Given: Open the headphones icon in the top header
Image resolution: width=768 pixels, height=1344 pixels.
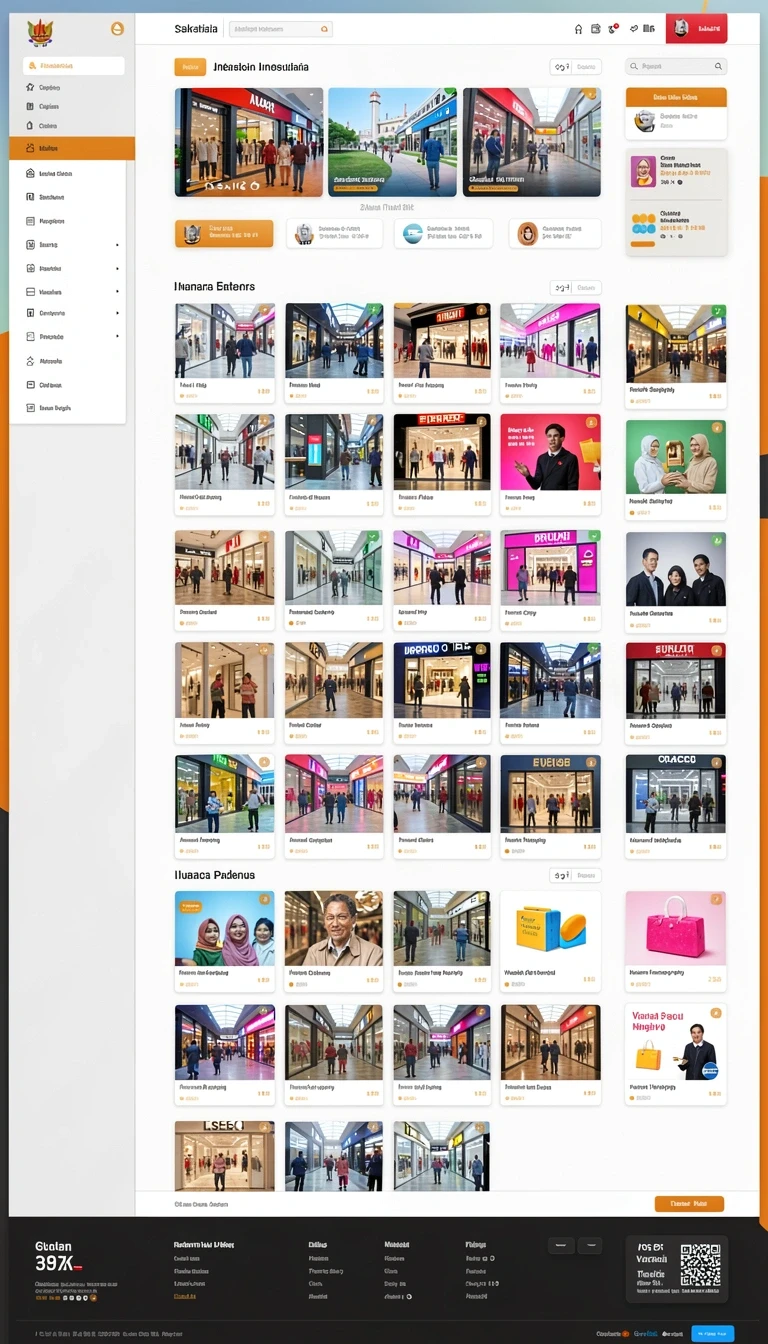Looking at the screenshot, I should point(578,30).
